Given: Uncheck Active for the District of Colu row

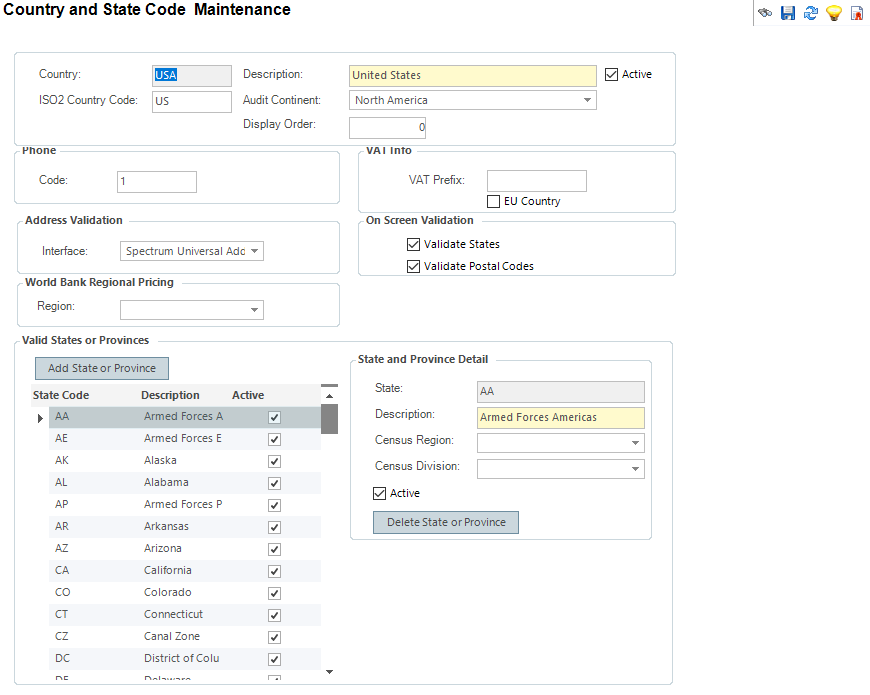Looking at the screenshot, I should (274, 660).
